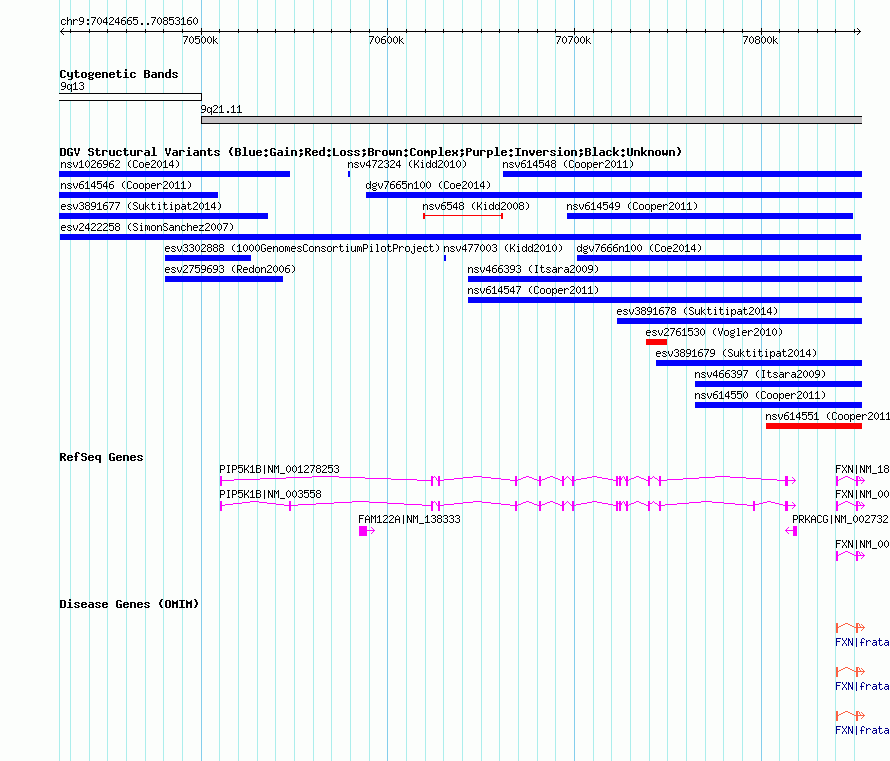
Task: Click the esv3891677 (Suktitipat2014) label
Action: pyautogui.click(x=141, y=206)
